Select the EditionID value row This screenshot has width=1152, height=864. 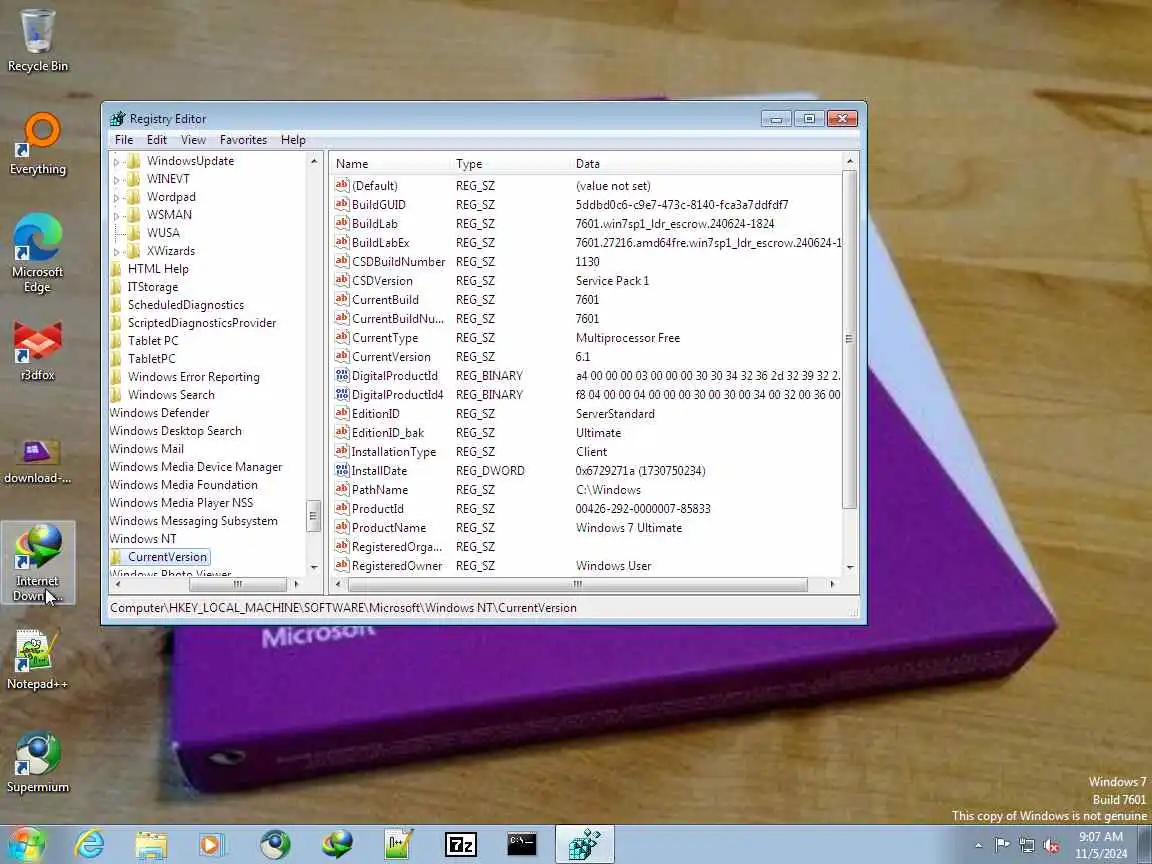point(588,414)
